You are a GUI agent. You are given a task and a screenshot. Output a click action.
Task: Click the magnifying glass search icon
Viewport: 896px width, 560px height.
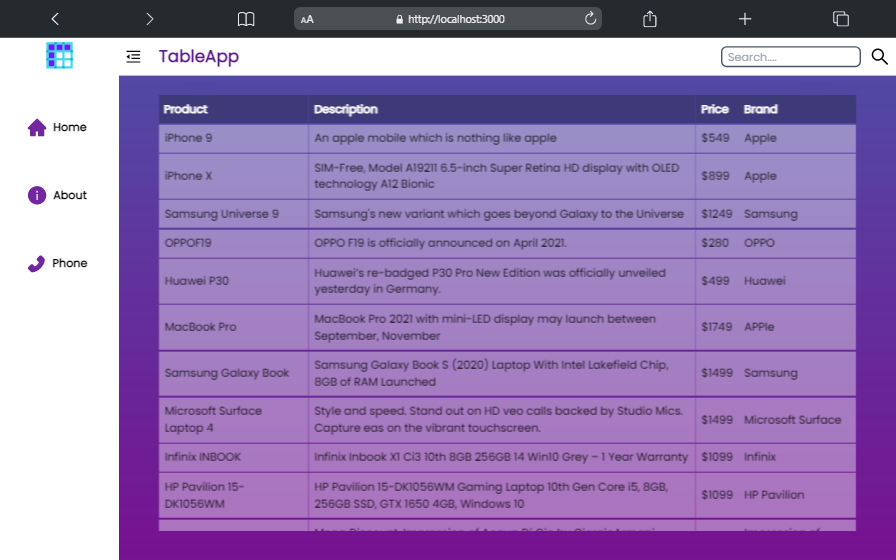coord(879,57)
